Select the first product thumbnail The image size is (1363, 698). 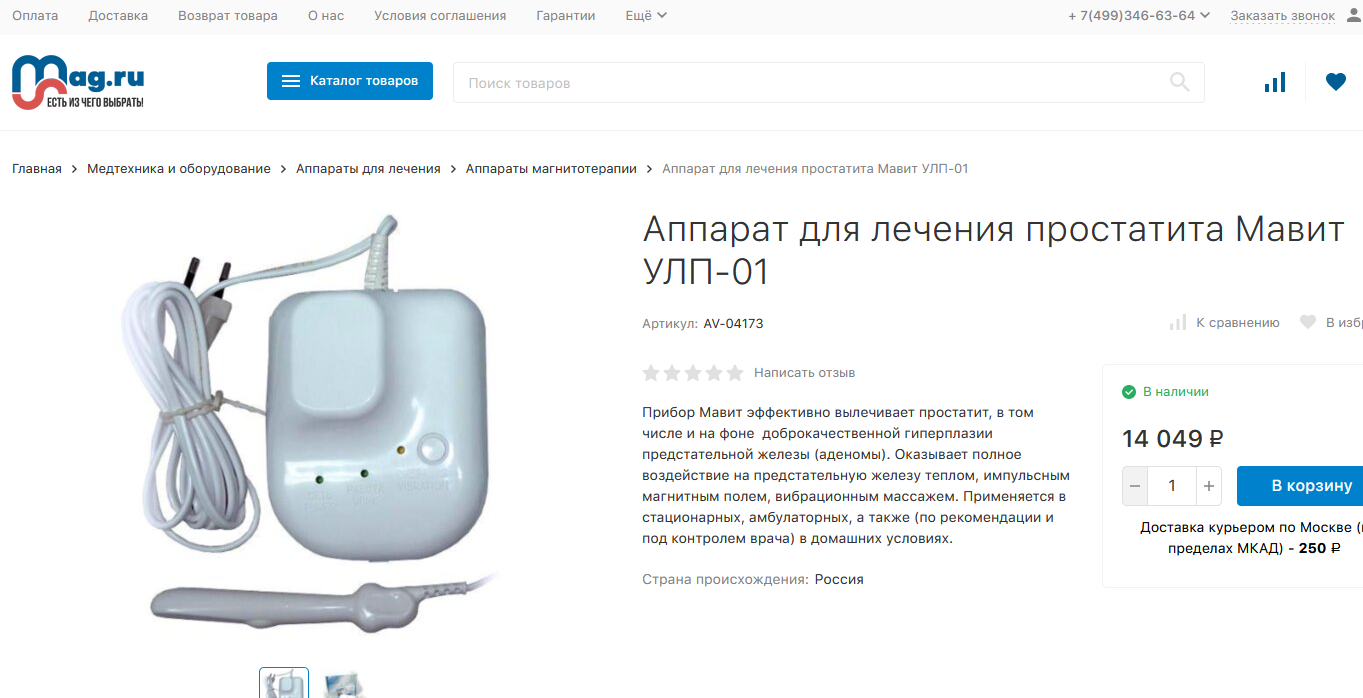(284, 684)
